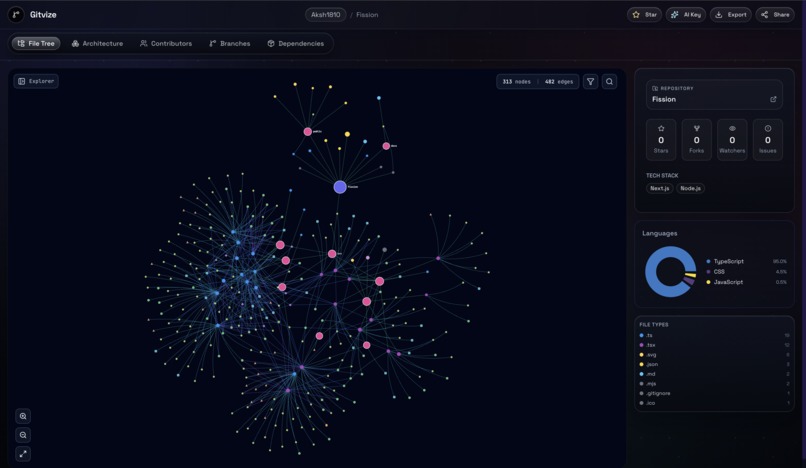Open the Dependencies tab
The image size is (806, 468).
coord(296,44)
